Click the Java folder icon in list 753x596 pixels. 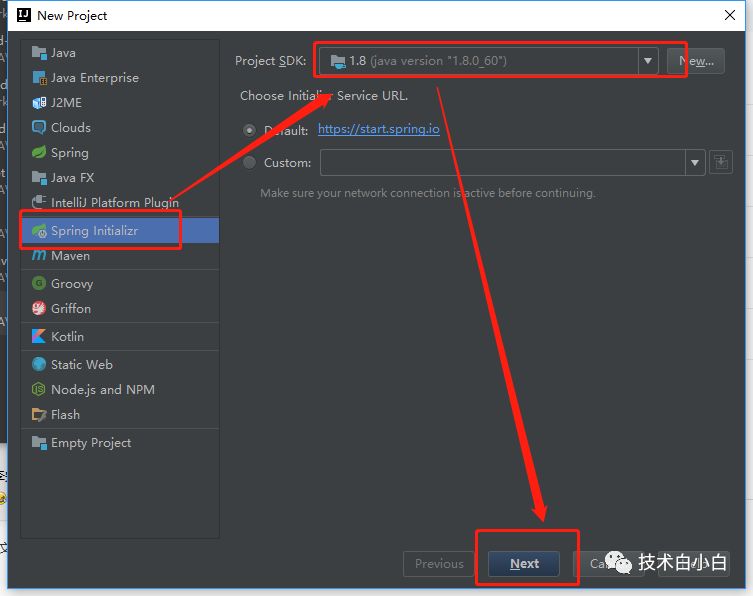click(x=39, y=52)
